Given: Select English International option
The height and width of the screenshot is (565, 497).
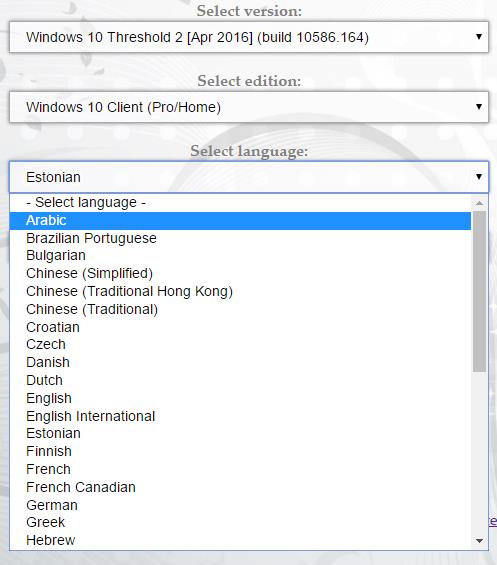Looking at the screenshot, I should coord(240,416).
